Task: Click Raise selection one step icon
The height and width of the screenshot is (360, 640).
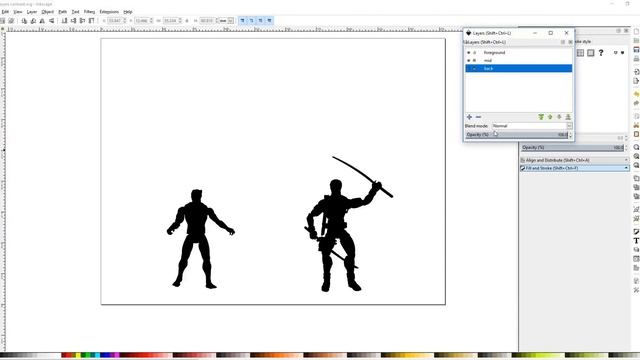Action: (x=82, y=20)
